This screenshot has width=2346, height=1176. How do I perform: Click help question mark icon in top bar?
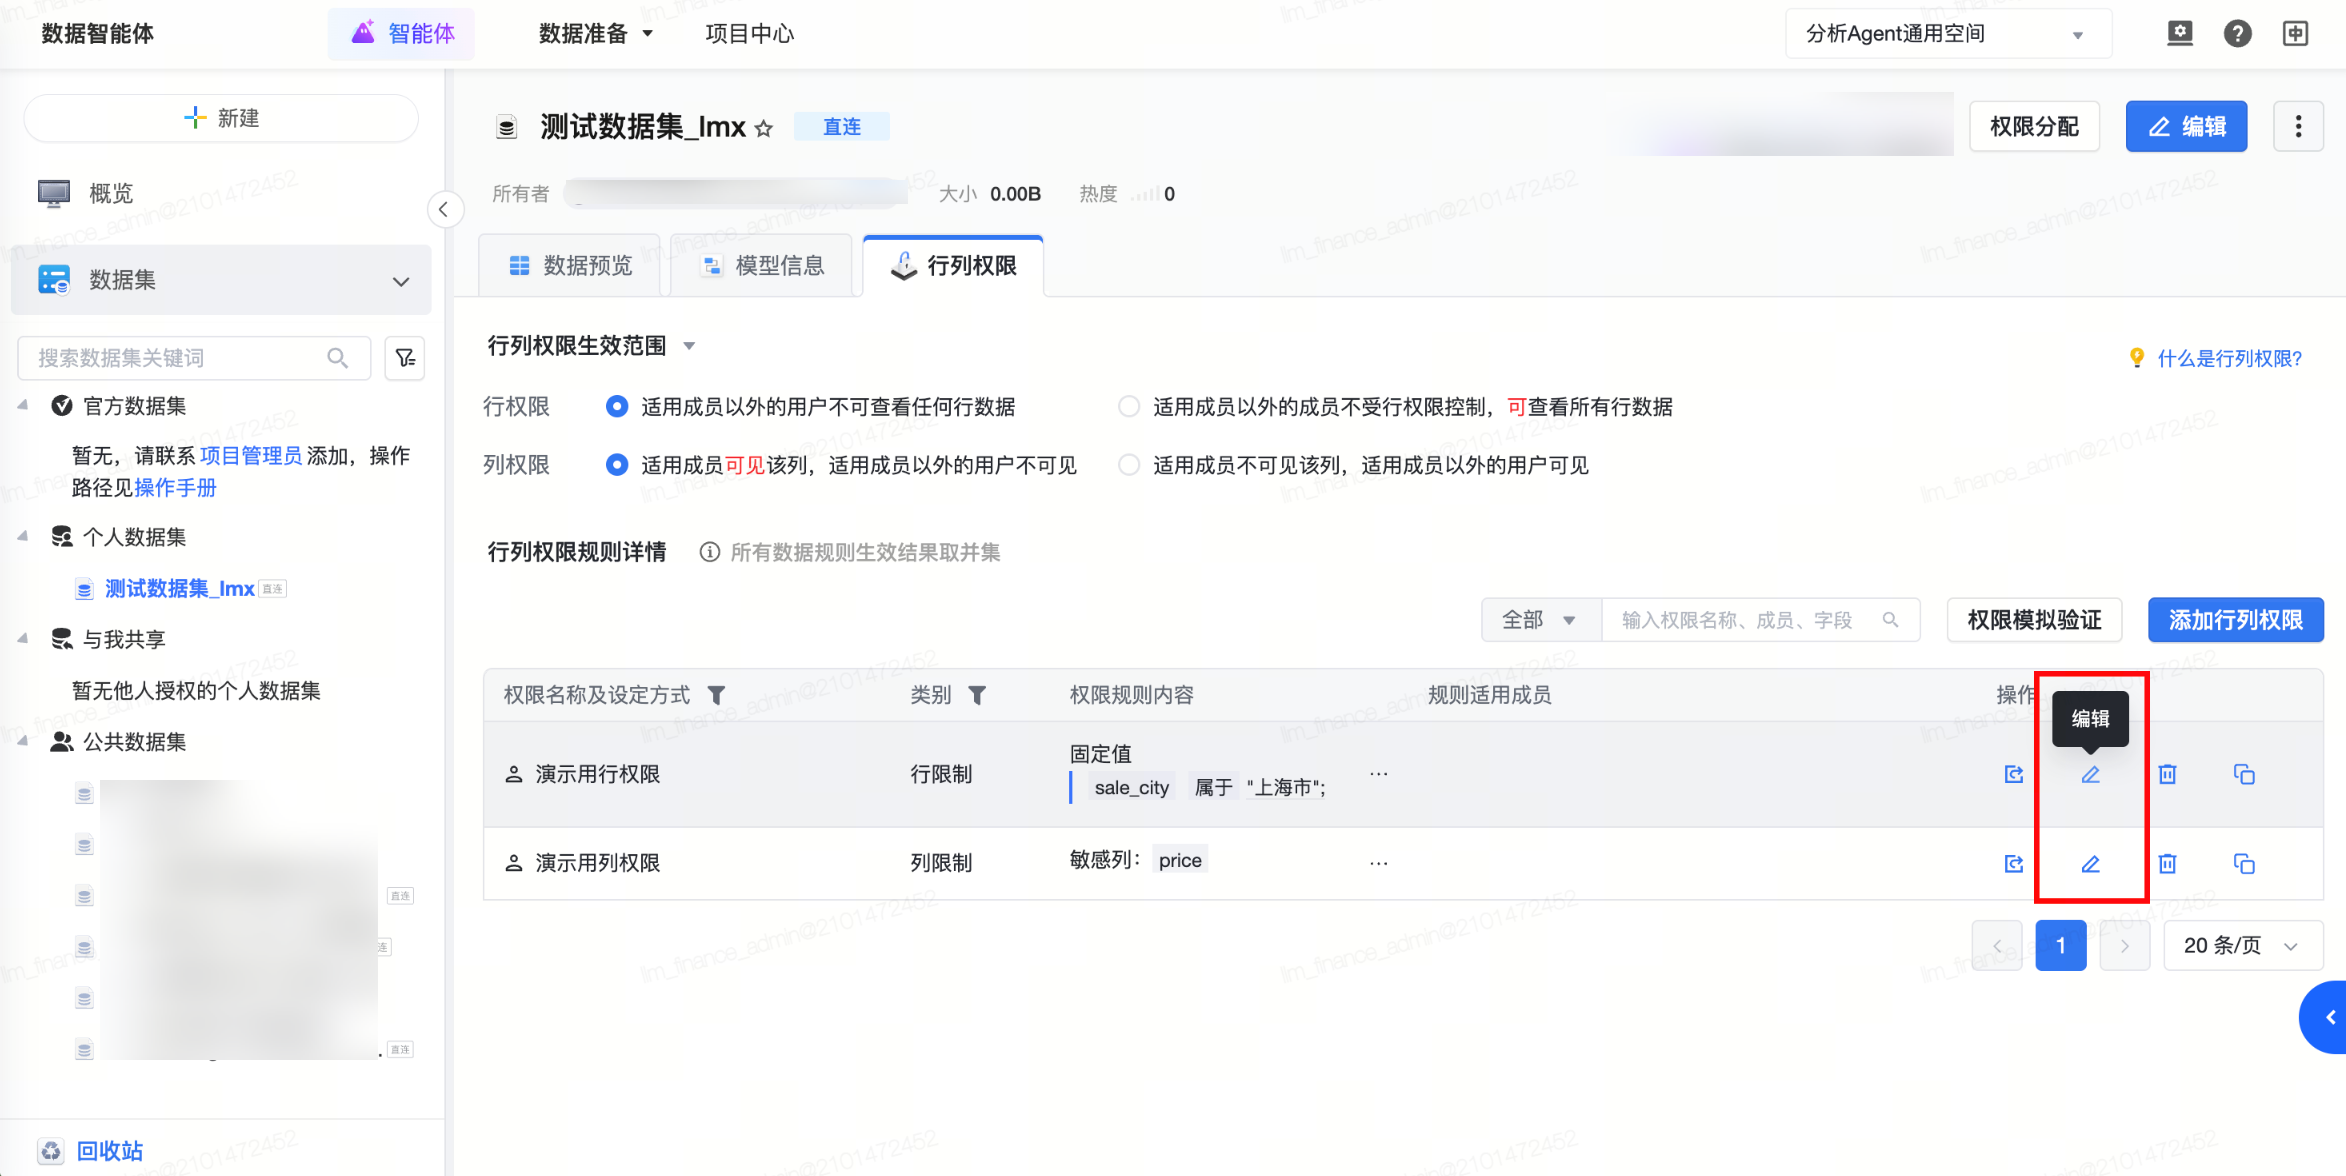coord(2237,34)
